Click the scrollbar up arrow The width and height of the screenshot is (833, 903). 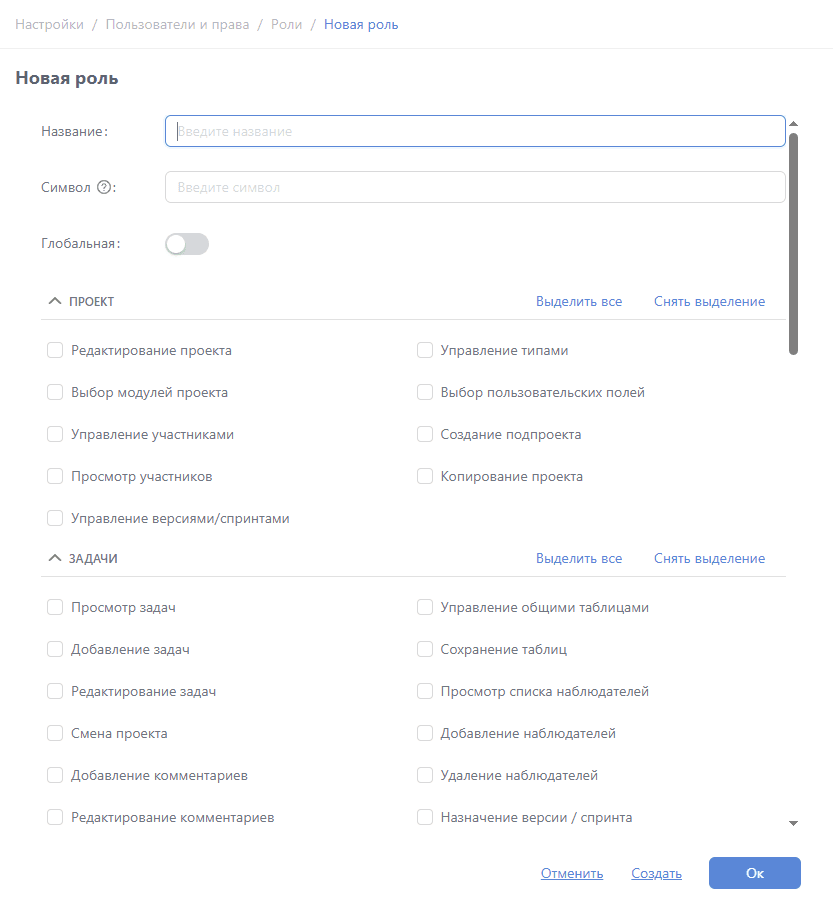[793, 124]
